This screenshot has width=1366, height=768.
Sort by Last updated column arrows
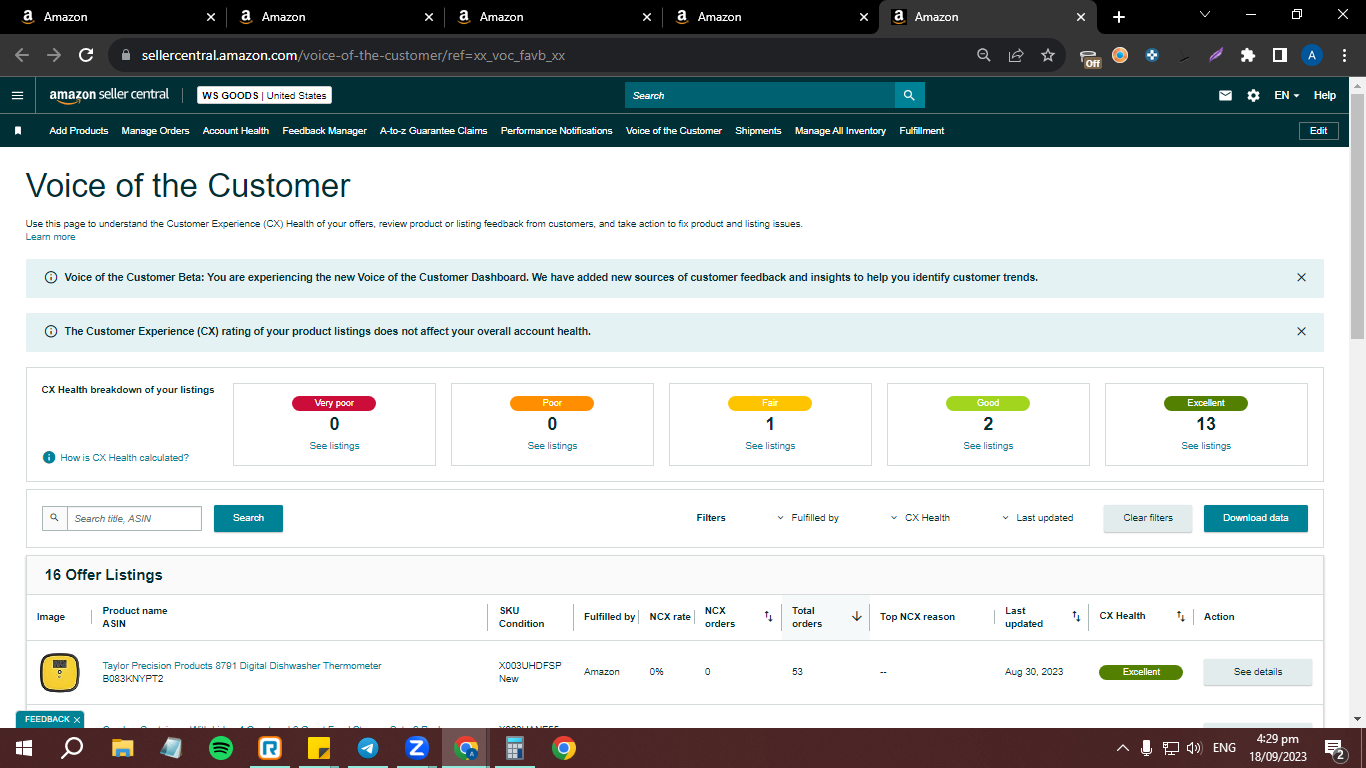[x=1076, y=617]
